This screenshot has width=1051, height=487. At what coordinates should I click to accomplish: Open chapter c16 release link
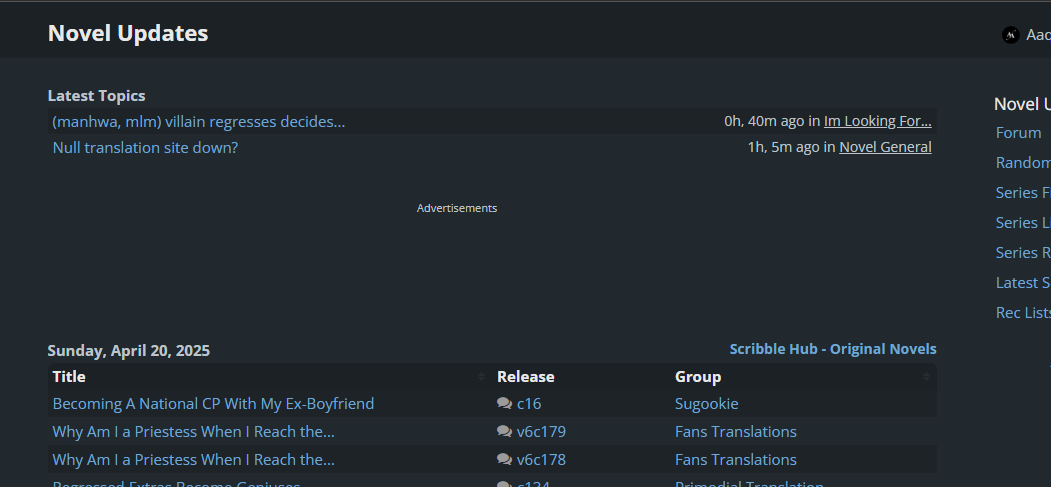click(529, 404)
